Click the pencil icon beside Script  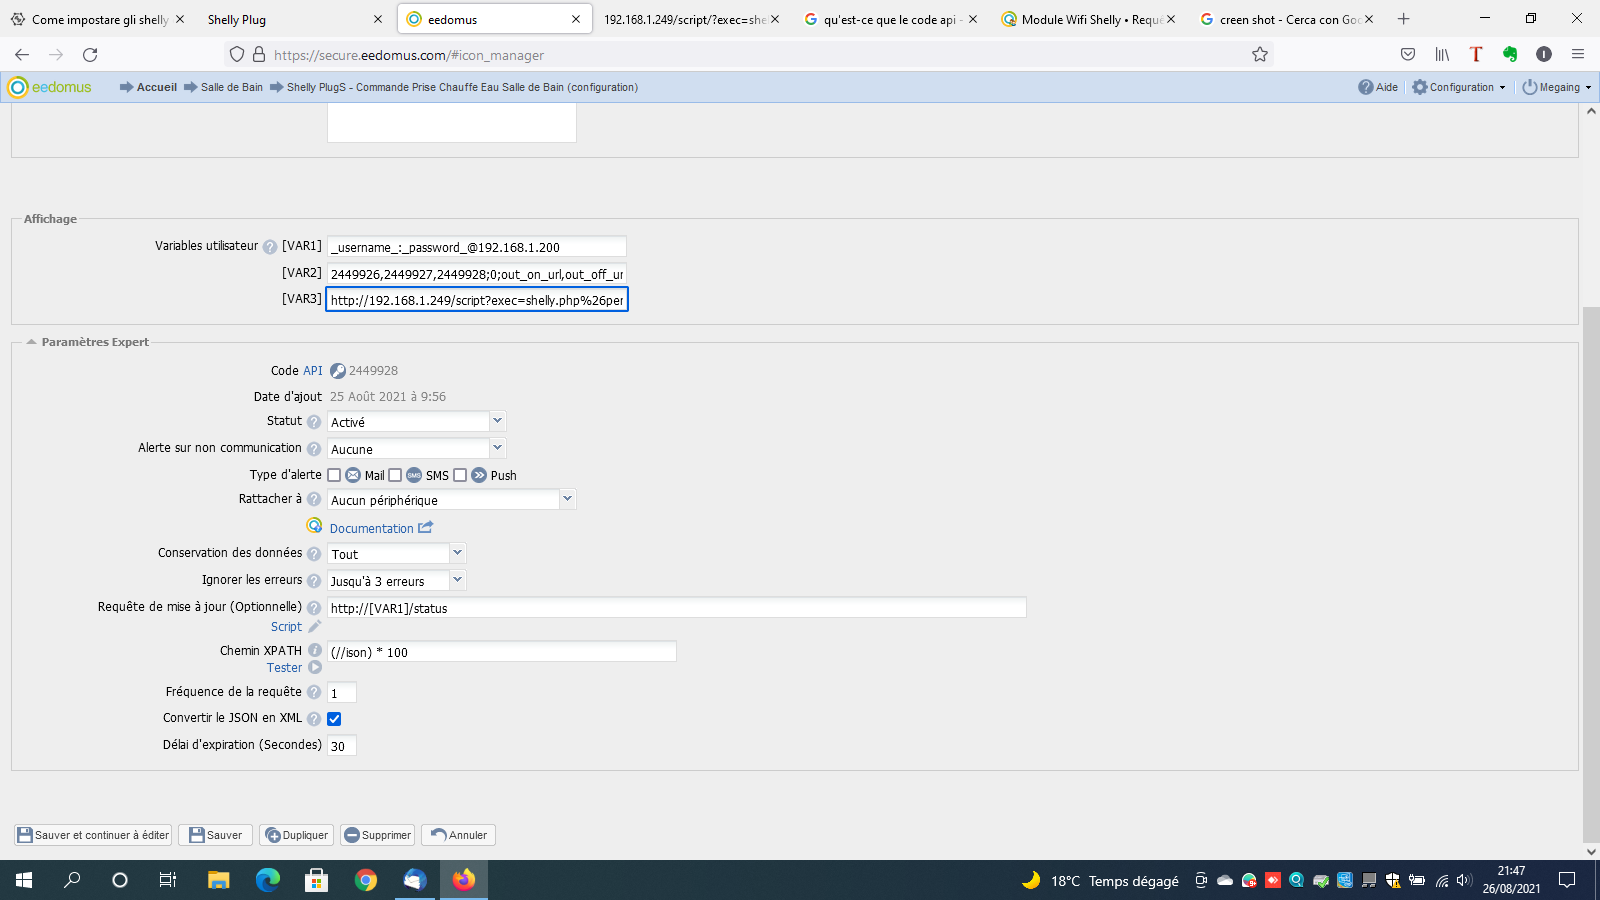pos(315,627)
